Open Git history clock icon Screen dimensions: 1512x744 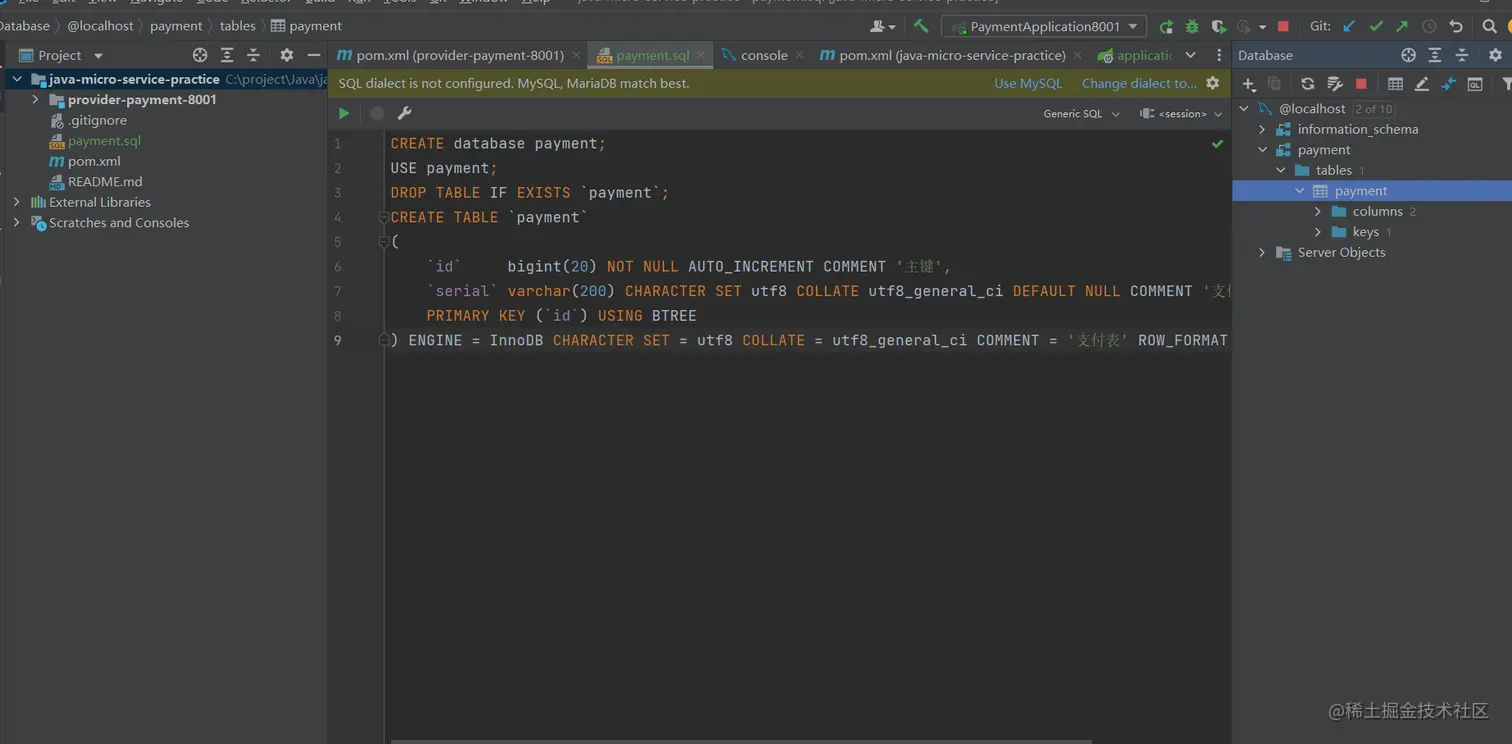(x=1429, y=27)
